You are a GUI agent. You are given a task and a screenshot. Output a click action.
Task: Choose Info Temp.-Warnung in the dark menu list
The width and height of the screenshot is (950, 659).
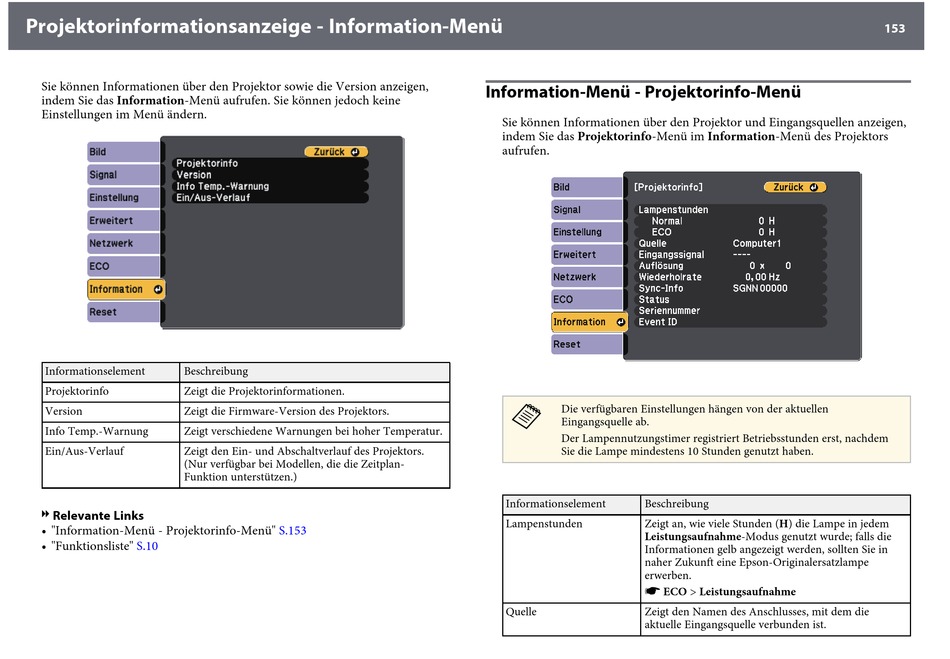(270, 187)
